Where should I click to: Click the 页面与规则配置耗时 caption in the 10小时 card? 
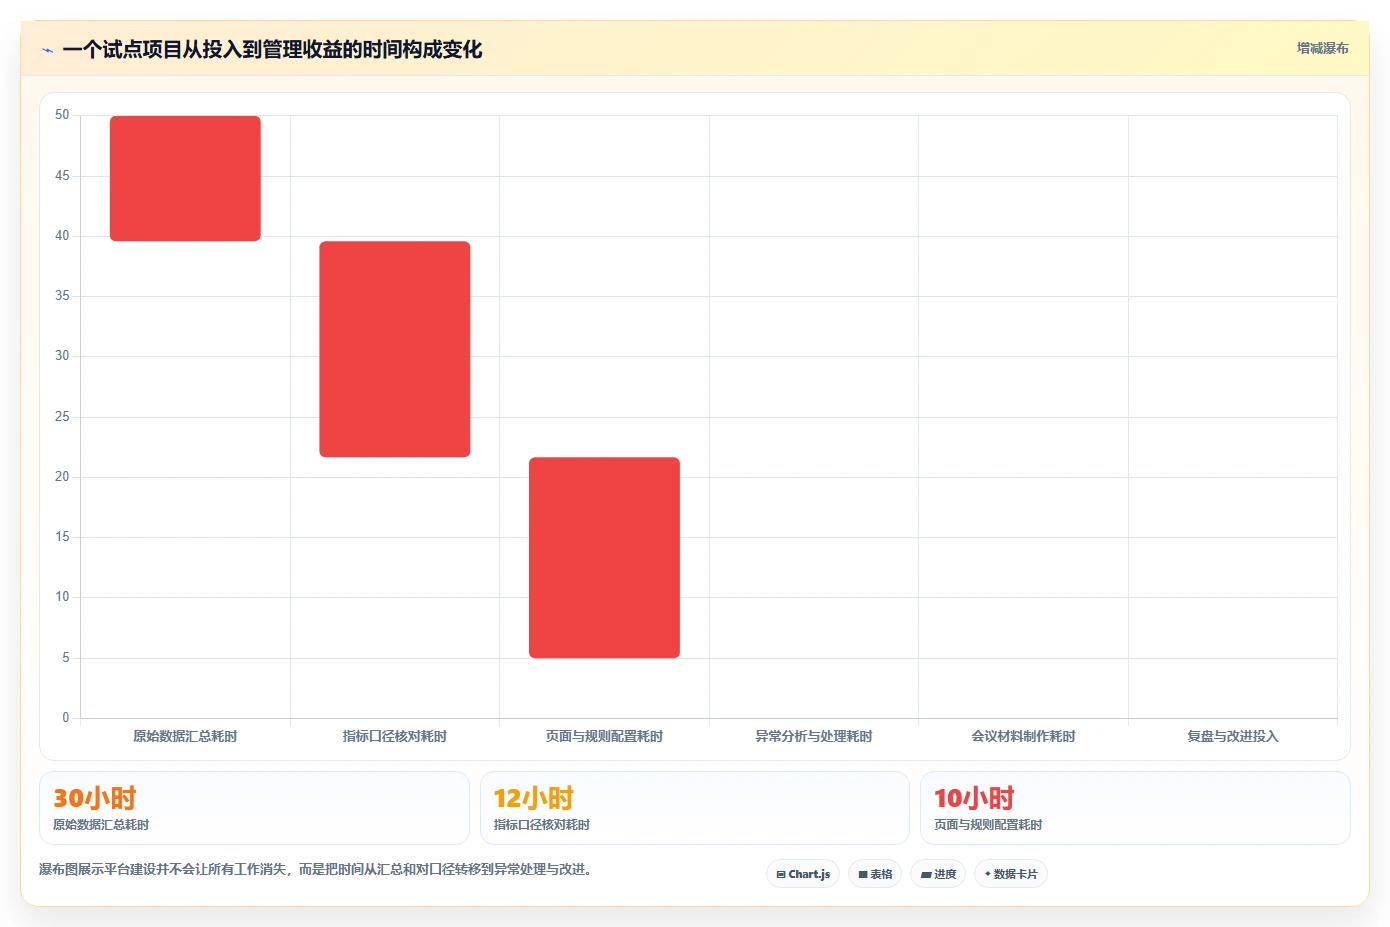point(988,825)
